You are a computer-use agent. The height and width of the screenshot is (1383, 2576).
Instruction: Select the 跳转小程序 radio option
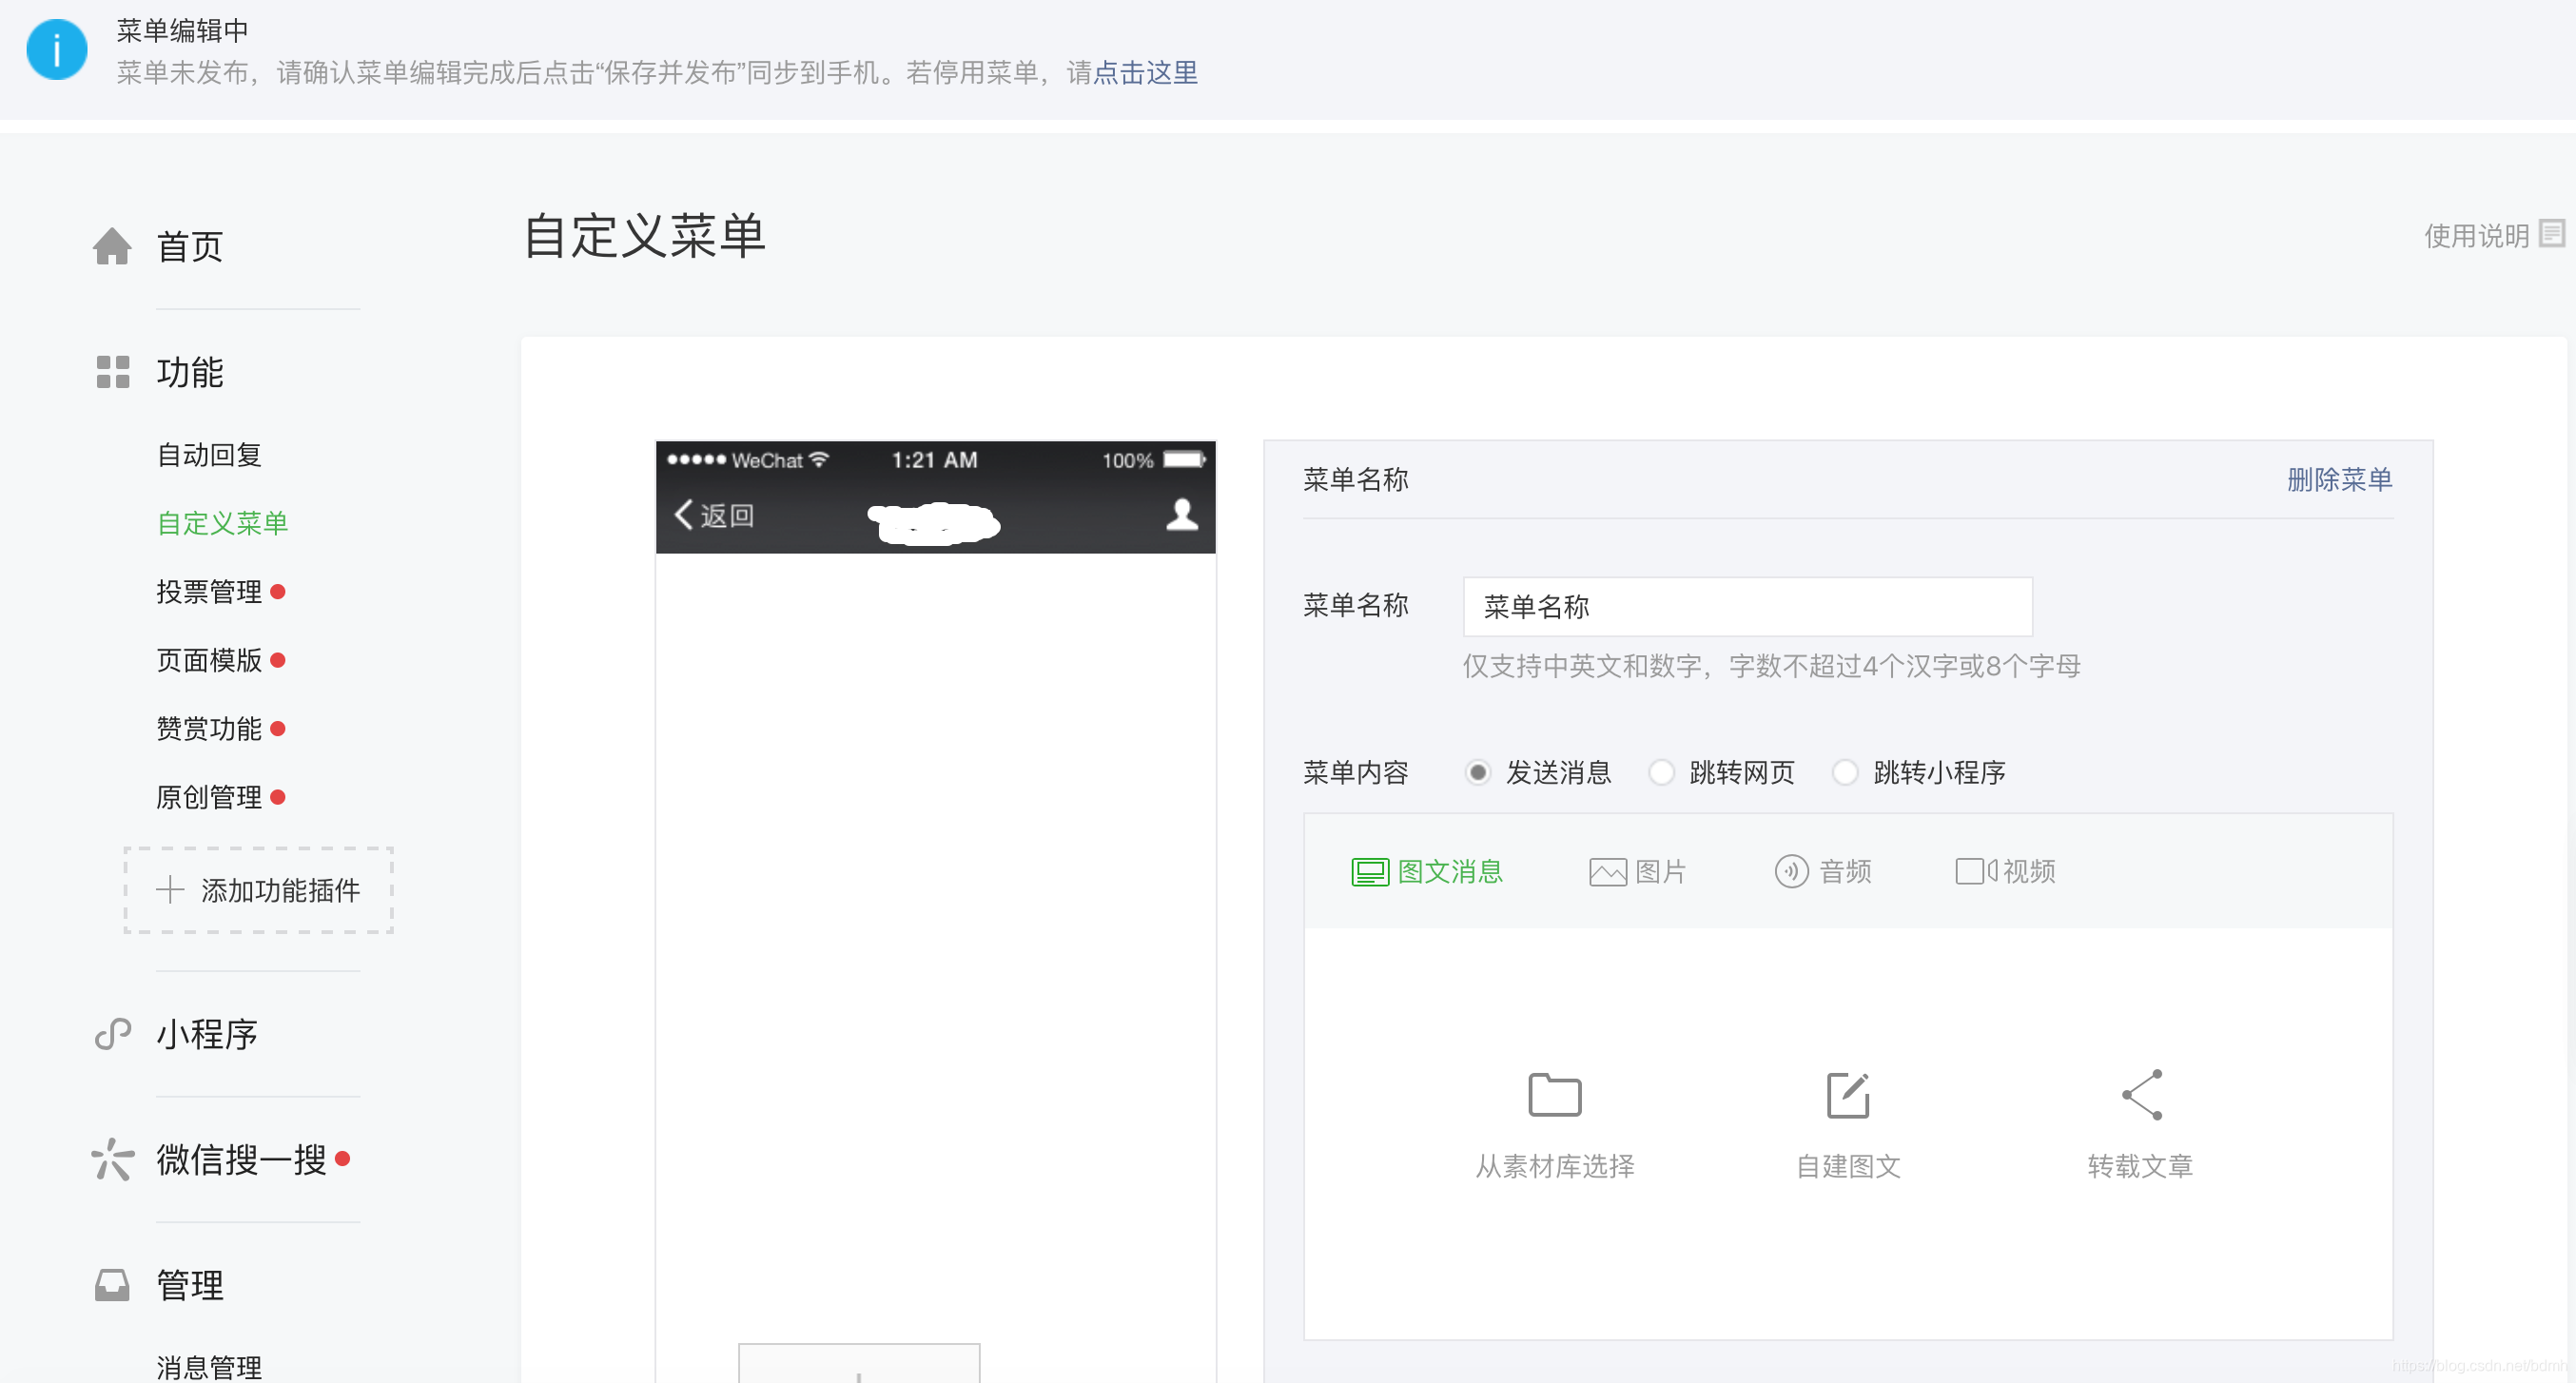point(1845,772)
